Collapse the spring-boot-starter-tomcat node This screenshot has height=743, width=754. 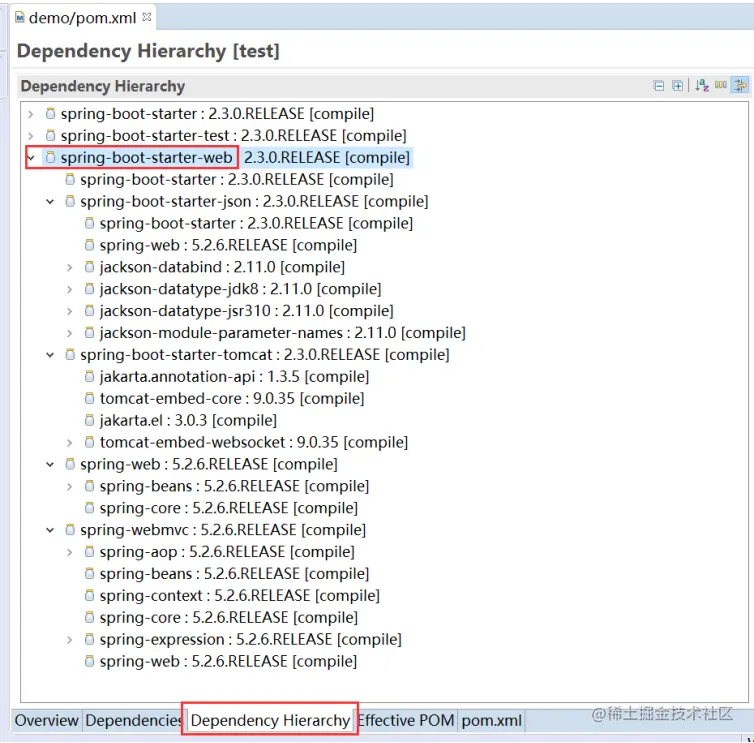[50, 355]
